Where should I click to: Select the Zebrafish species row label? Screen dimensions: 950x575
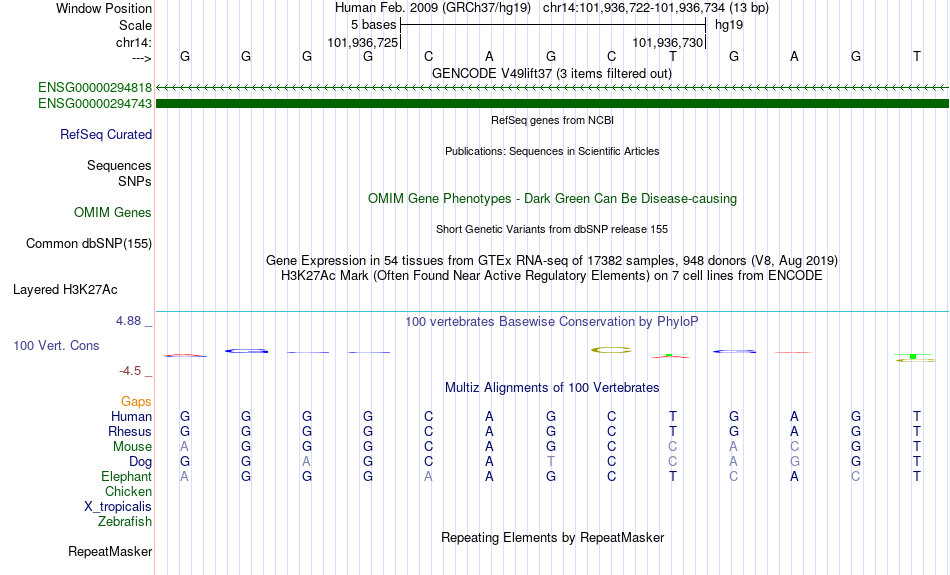[x=125, y=521]
